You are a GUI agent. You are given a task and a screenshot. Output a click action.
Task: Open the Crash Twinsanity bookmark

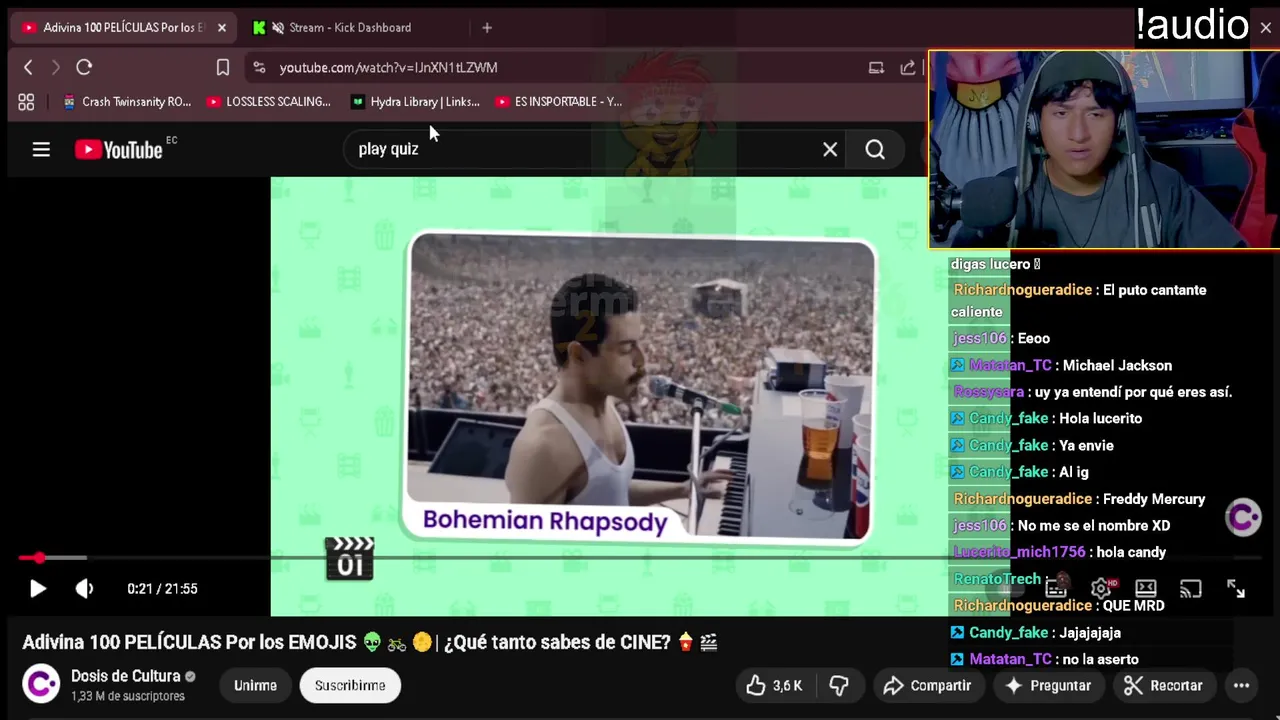click(x=127, y=101)
